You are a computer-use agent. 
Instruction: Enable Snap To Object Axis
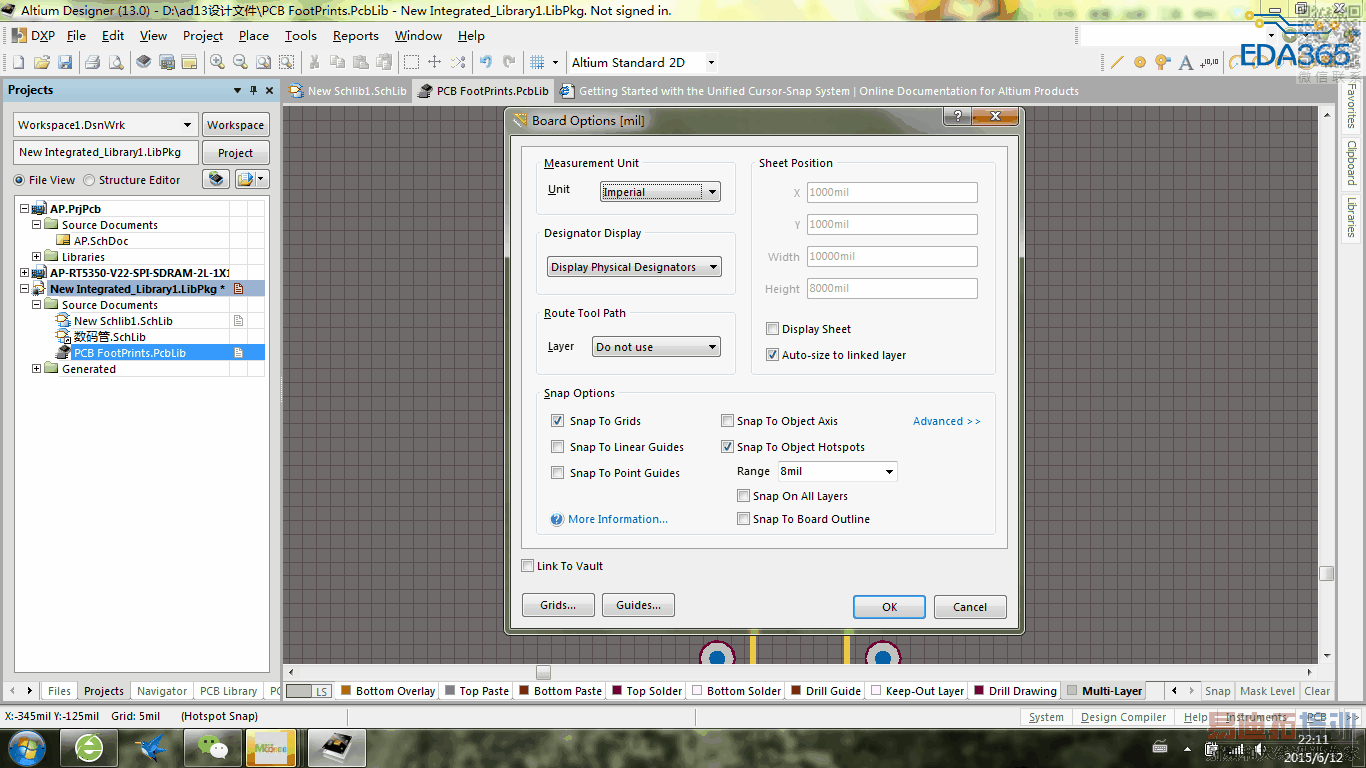point(728,421)
